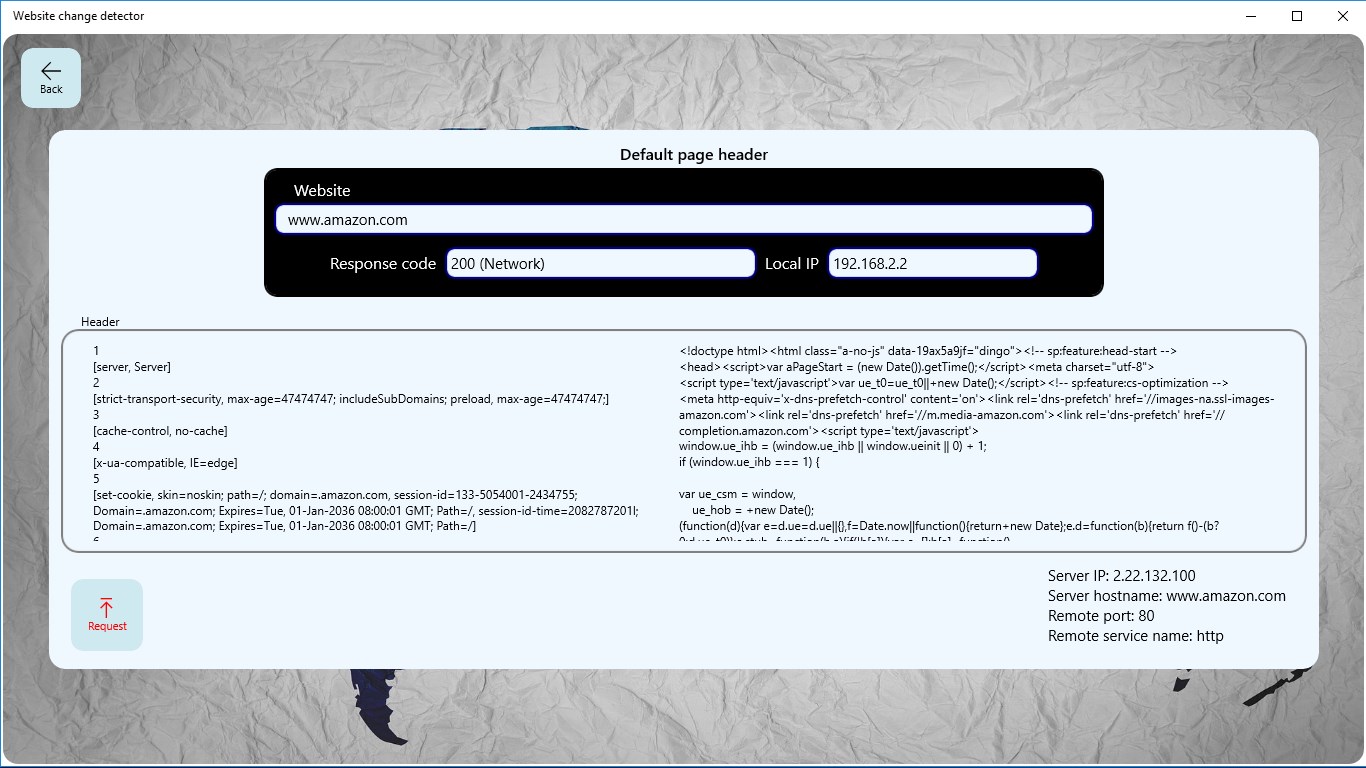Click the 'var ue_t0=ue_t0' script line
The image size is (1366, 768).
pyautogui.click(x=954, y=383)
